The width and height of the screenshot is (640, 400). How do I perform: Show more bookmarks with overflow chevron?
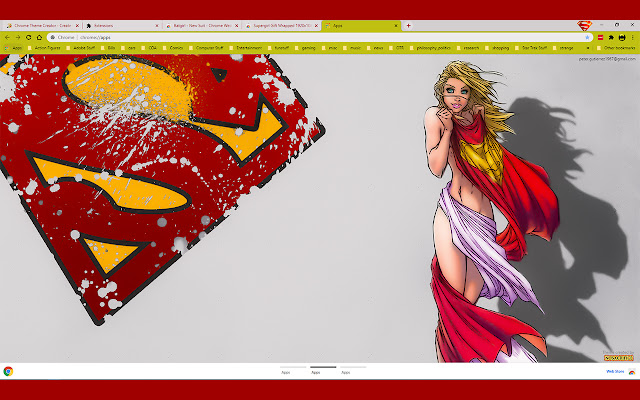tap(588, 48)
